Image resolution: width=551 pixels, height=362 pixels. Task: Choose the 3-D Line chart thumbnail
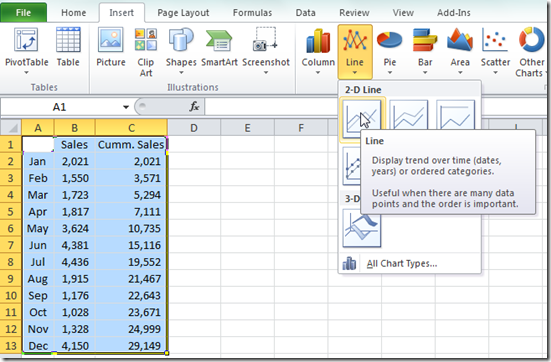(362, 228)
